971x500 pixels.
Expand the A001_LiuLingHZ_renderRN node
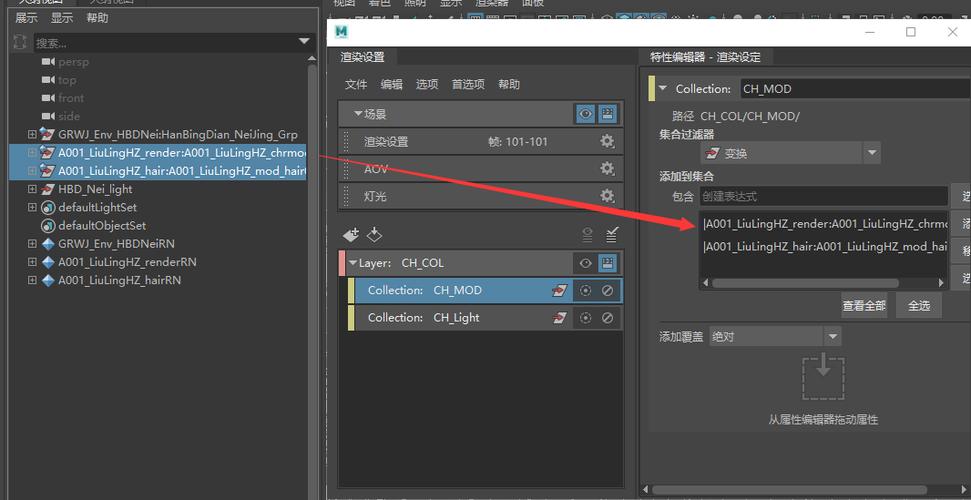(x=32, y=262)
